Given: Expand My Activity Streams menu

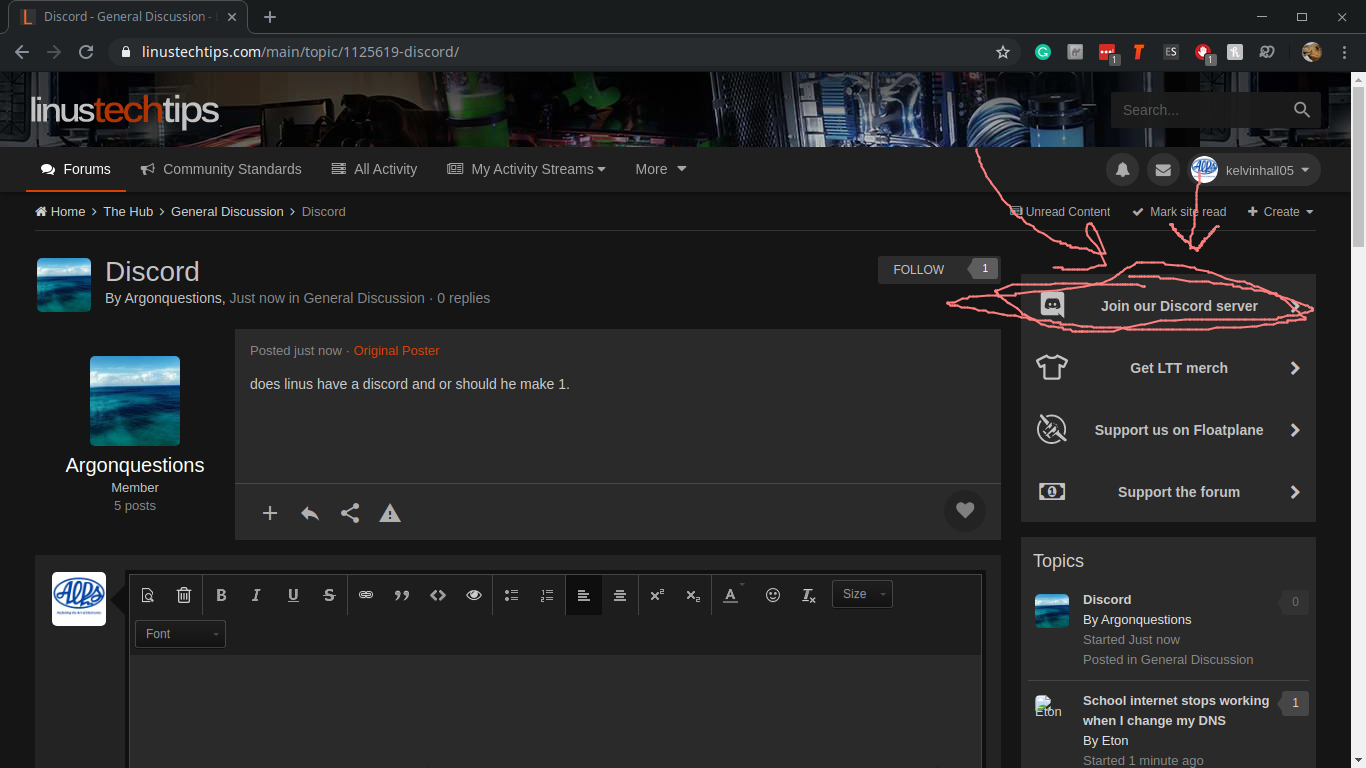Looking at the screenshot, I should click(x=526, y=169).
